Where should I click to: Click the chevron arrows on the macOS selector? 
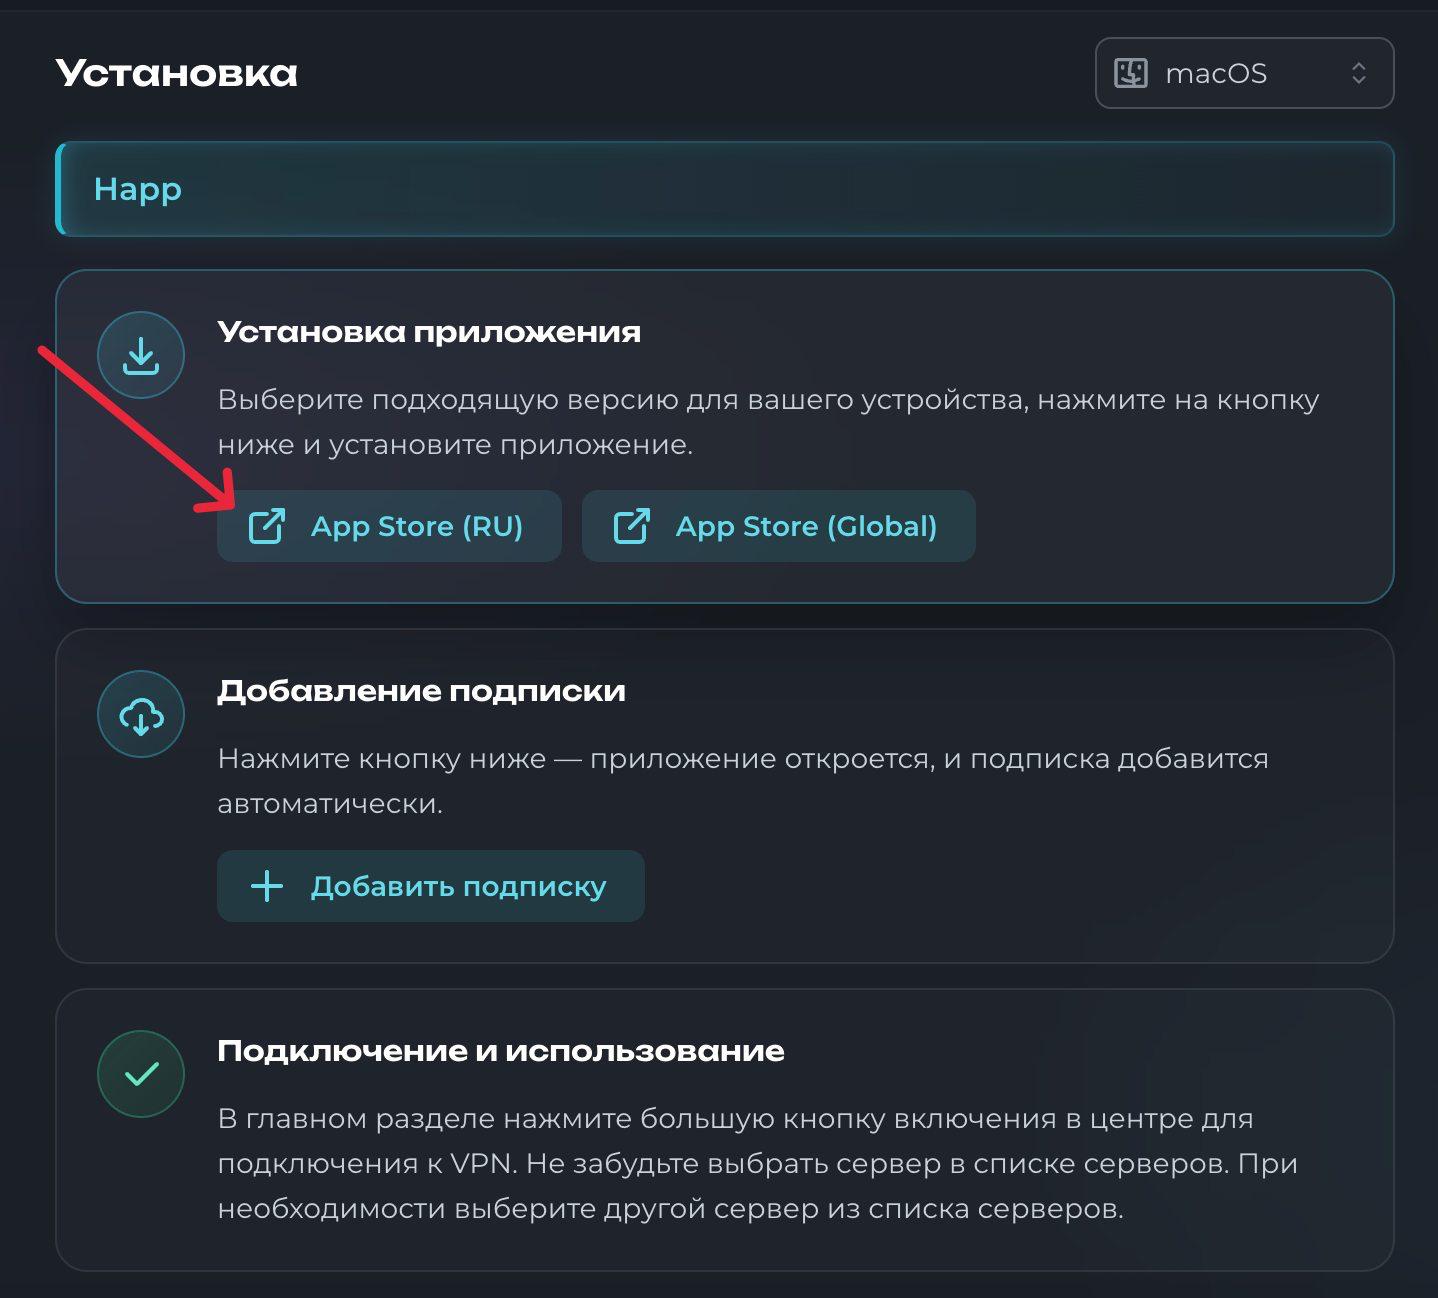(x=1358, y=72)
